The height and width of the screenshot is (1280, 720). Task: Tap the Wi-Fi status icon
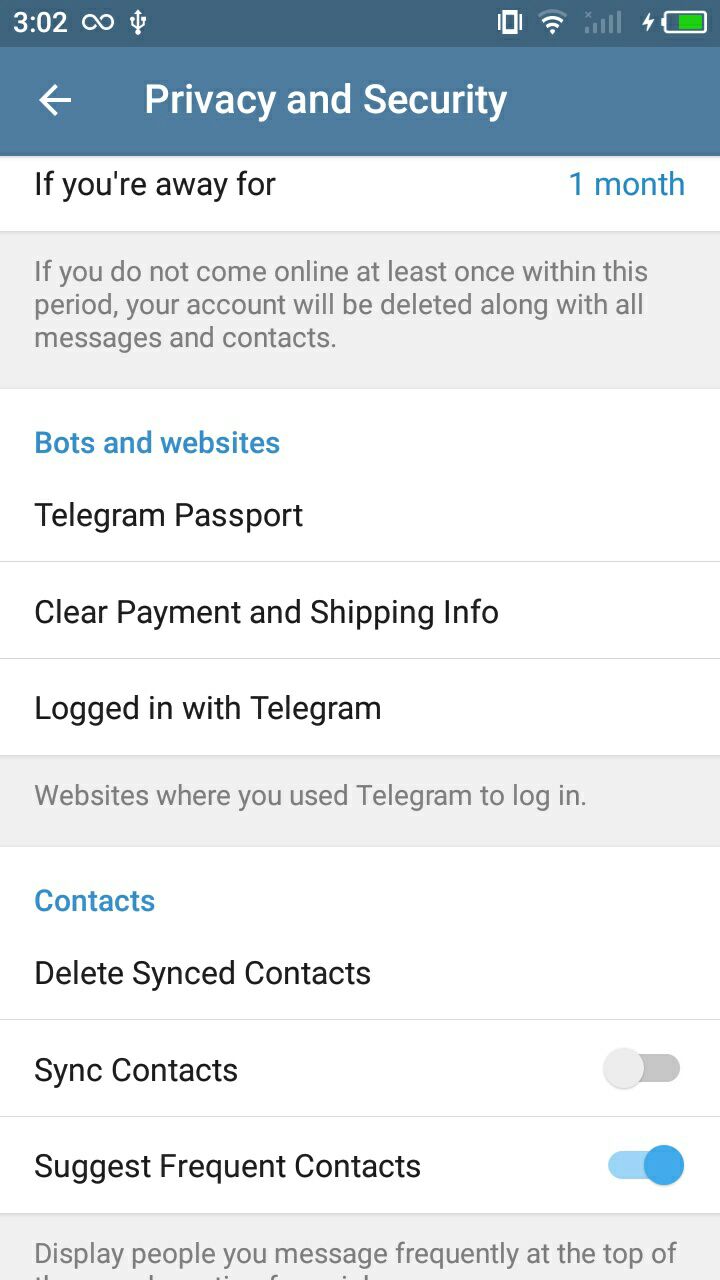[552, 22]
